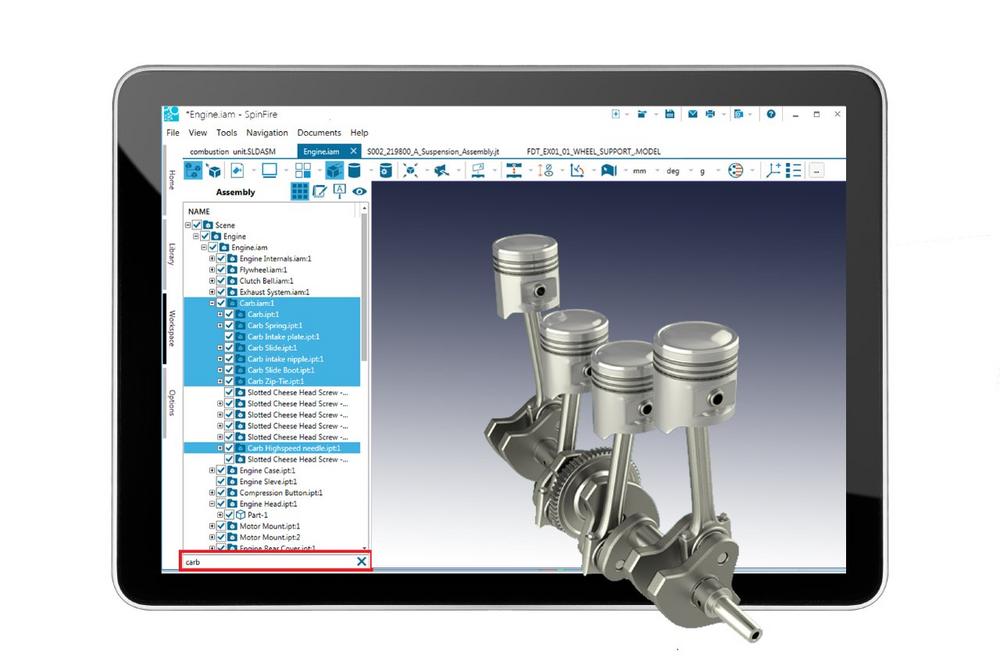Image resolution: width=1000 pixels, height=666 pixels.
Task: Open the Navigation menu
Action: tap(267, 133)
